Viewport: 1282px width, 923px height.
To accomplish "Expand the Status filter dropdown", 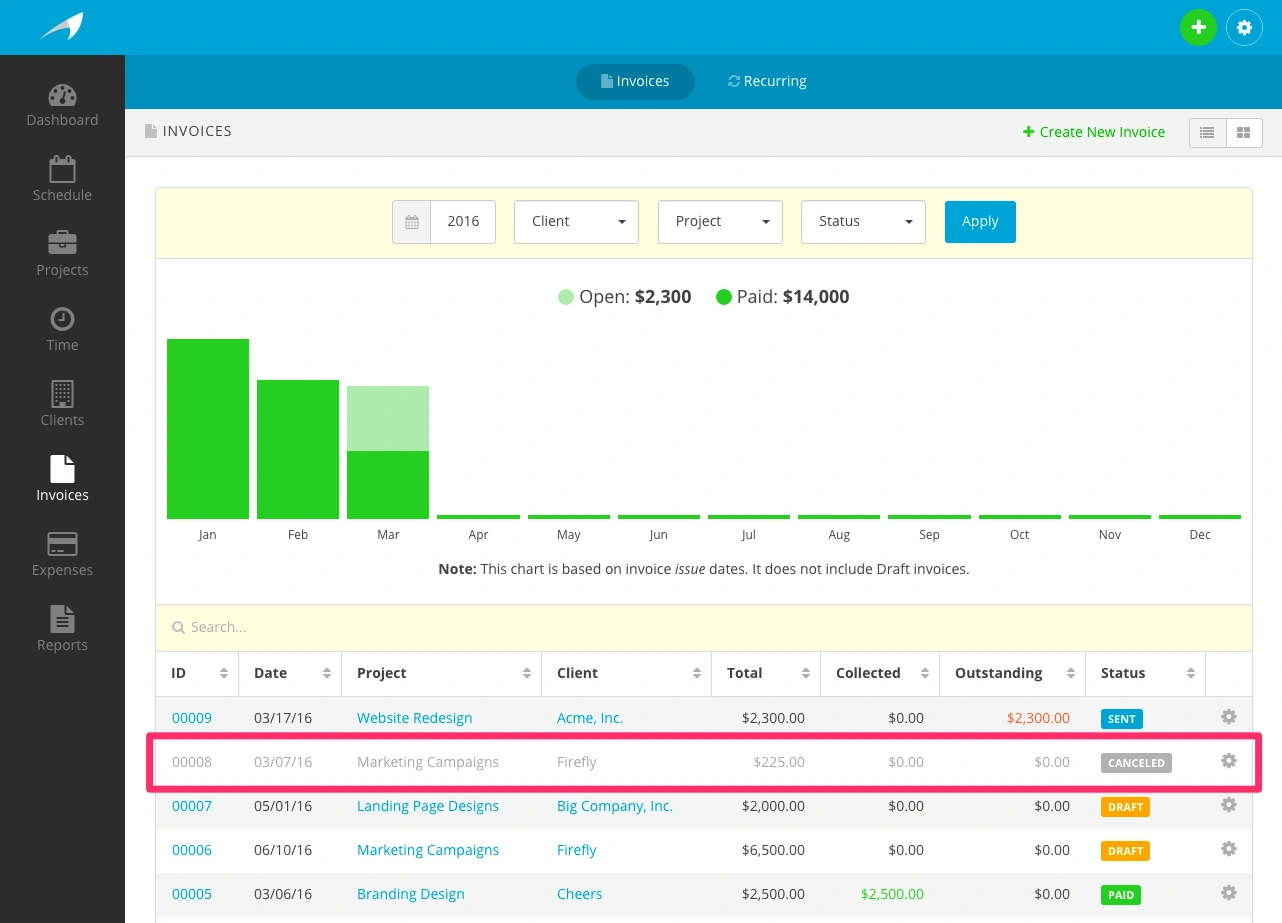I will click(863, 221).
